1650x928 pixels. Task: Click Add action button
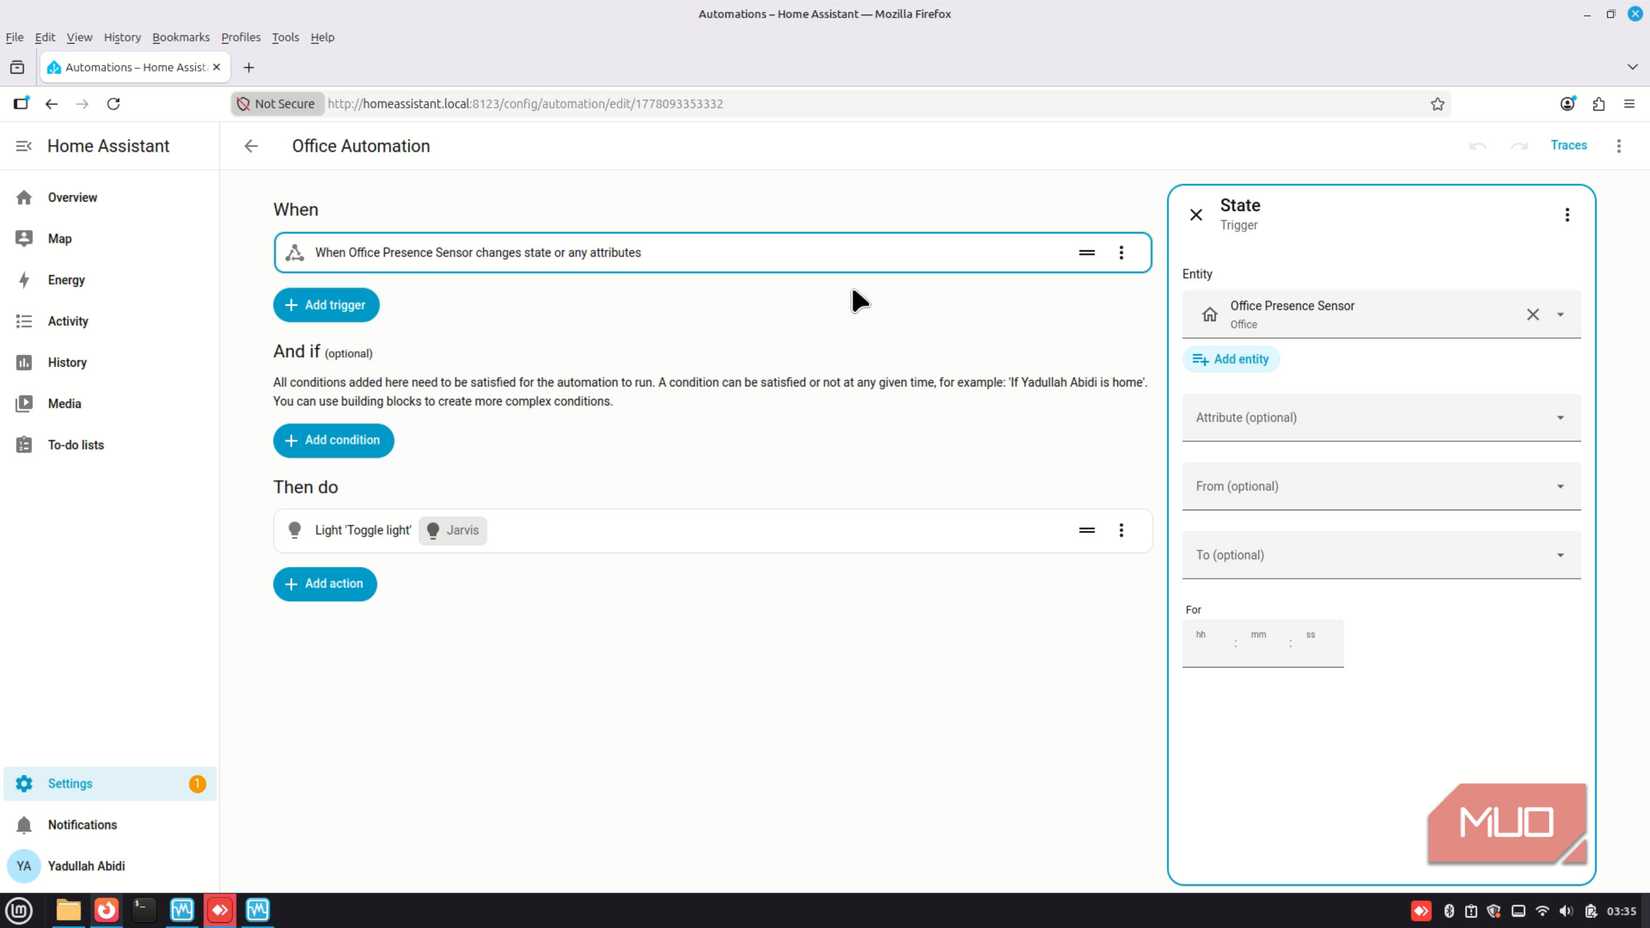click(325, 584)
